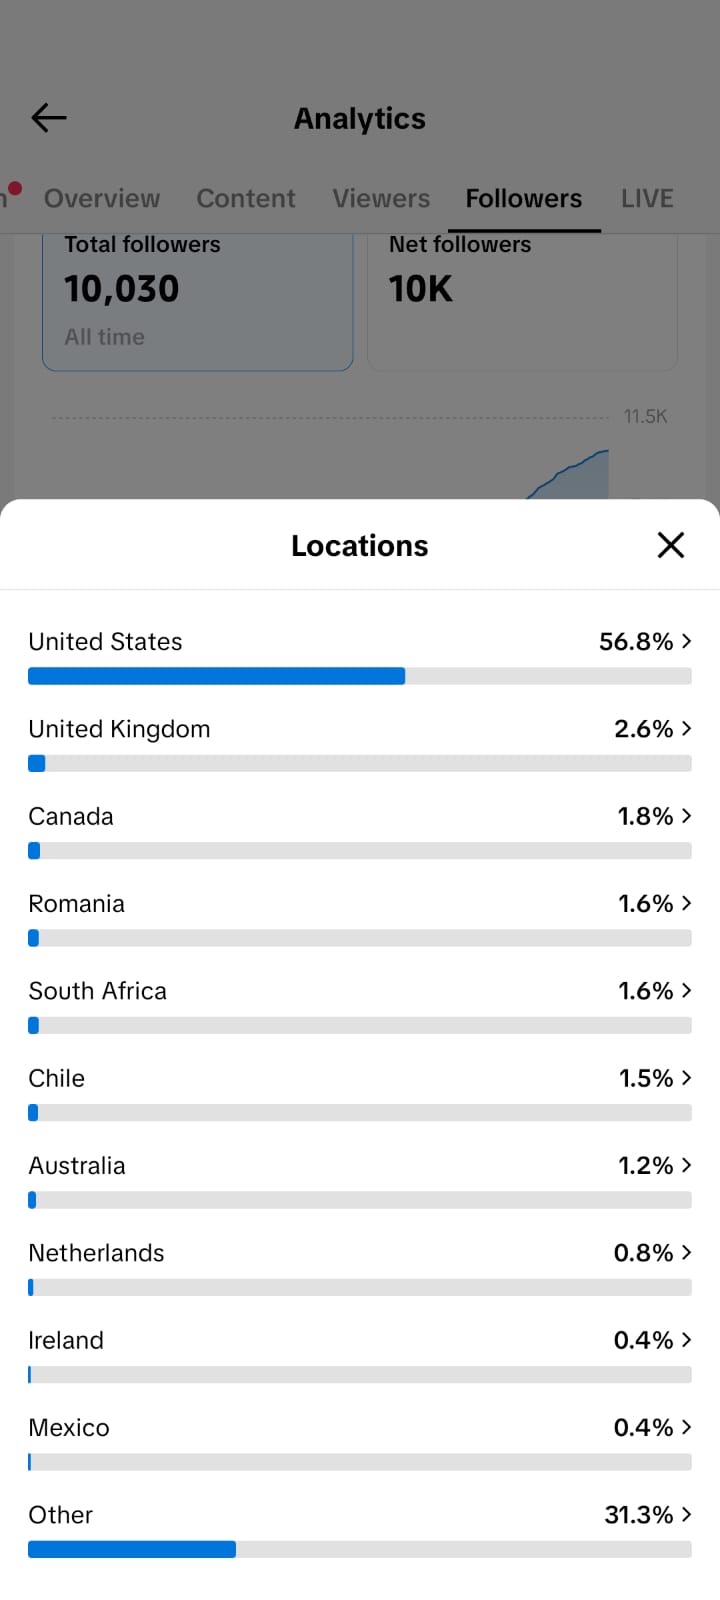The height and width of the screenshot is (1600, 720).
Task: Expand United Kingdom chevron arrow
Action: (x=686, y=728)
